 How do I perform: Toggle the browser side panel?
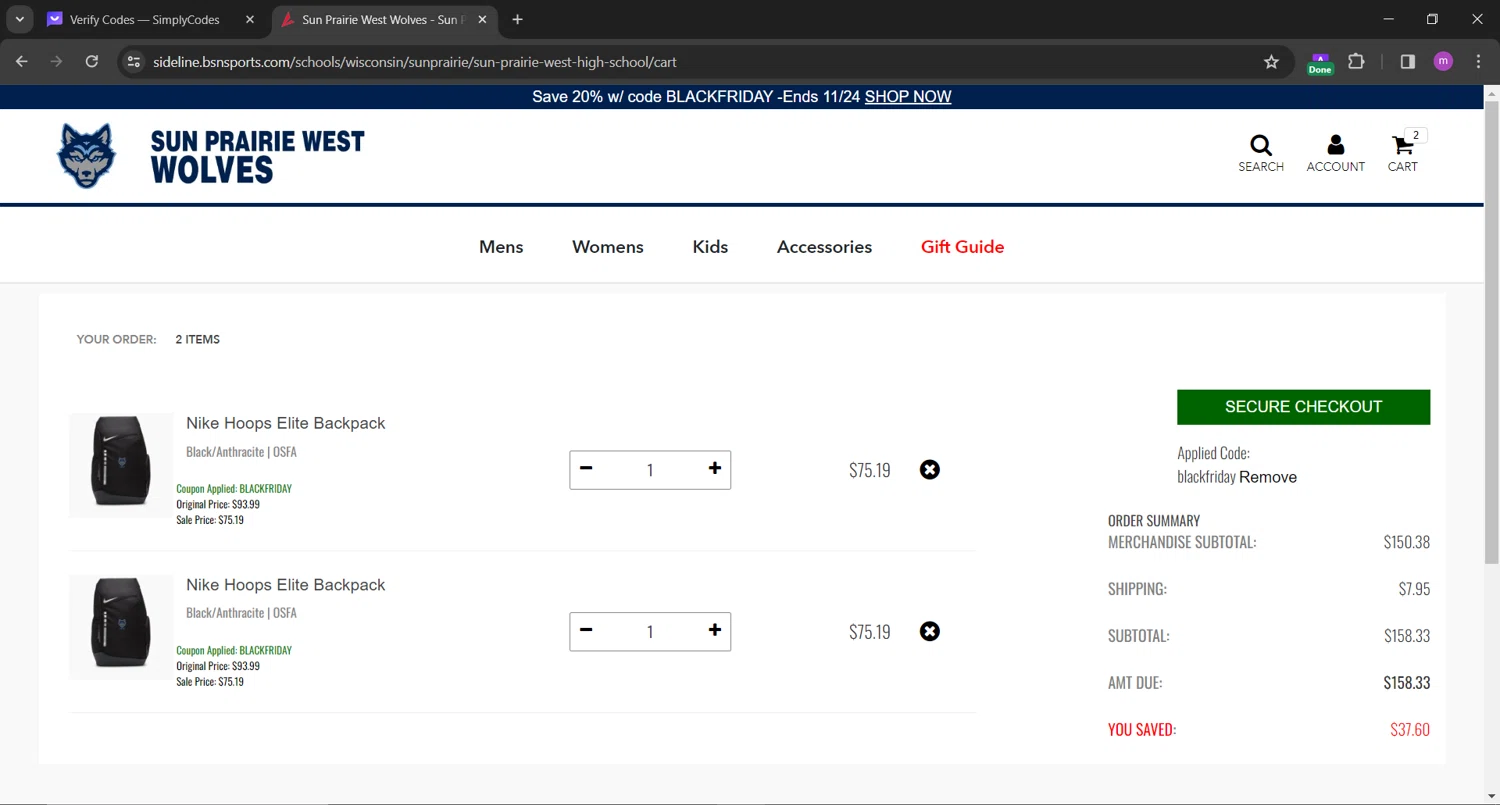click(x=1408, y=62)
